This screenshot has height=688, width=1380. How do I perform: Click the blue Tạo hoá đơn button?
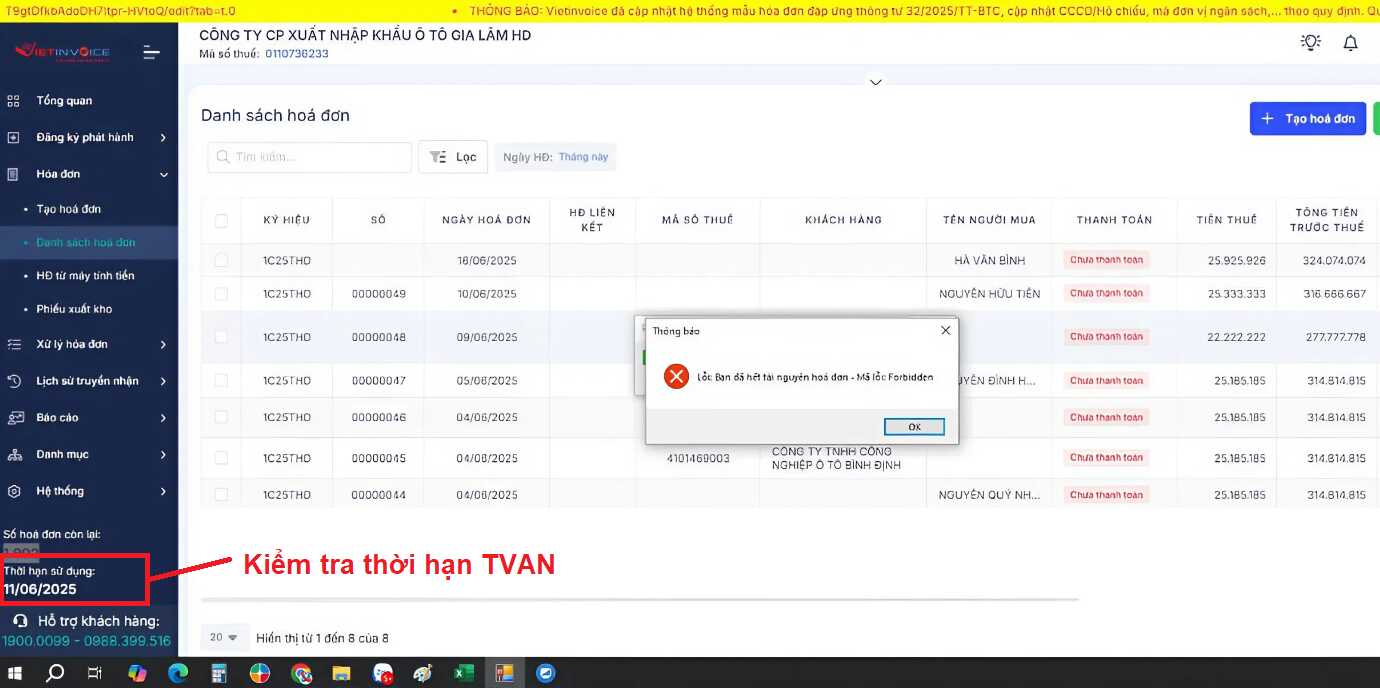coord(1307,118)
